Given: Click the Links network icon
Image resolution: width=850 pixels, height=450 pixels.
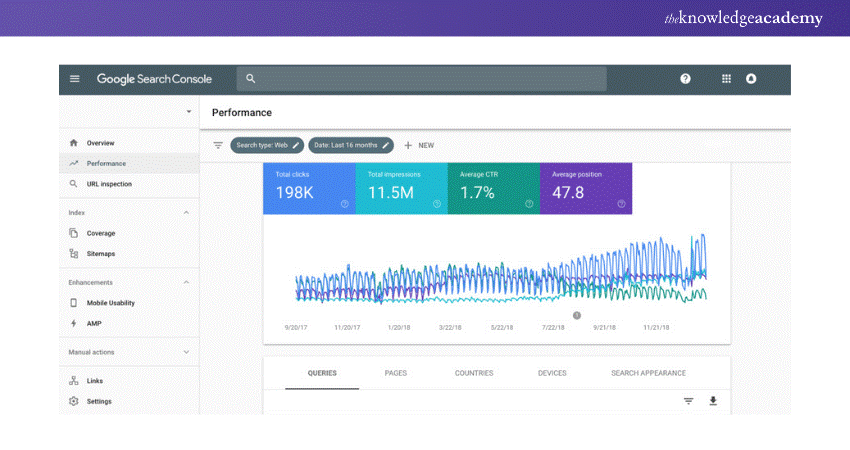Looking at the screenshot, I should coord(74,381).
